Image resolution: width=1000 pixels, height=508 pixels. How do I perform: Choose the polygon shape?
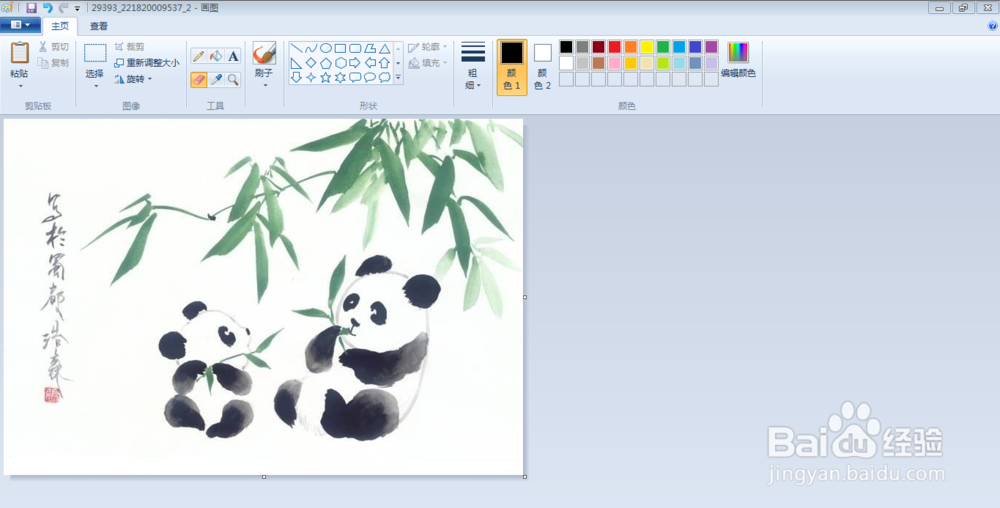(370, 48)
